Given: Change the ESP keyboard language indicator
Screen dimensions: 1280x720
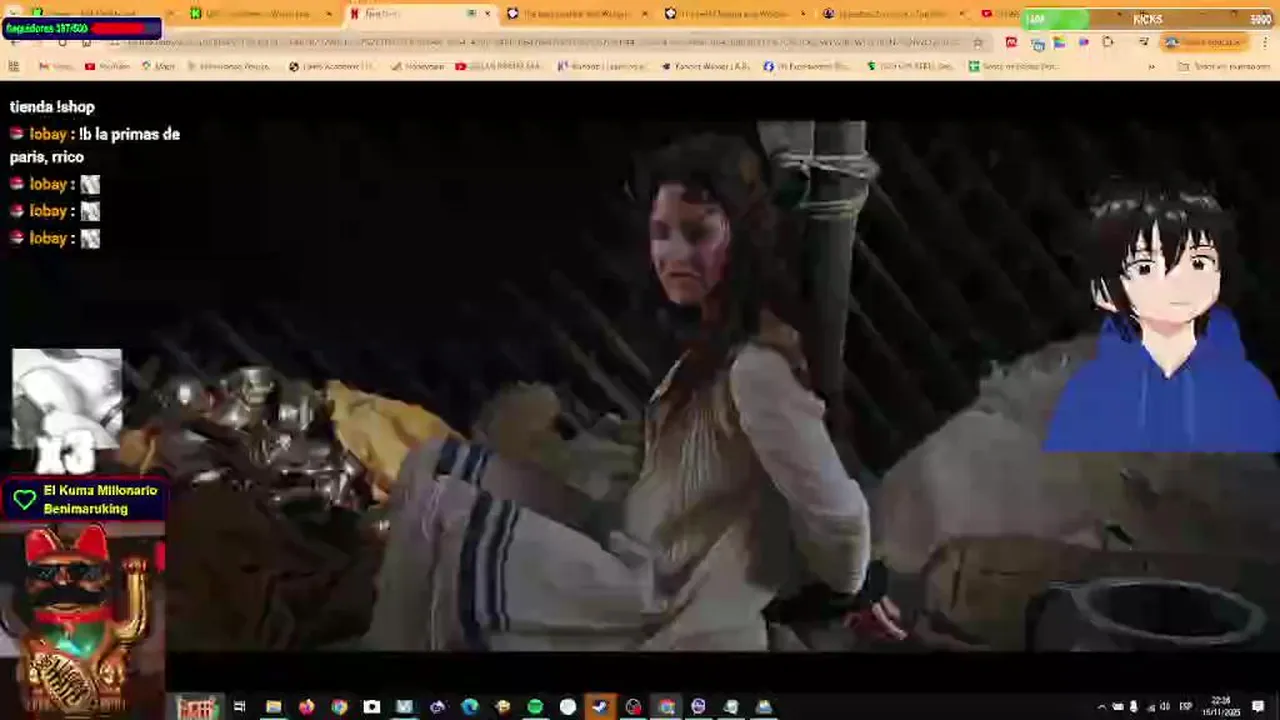Looking at the screenshot, I should tap(1186, 707).
